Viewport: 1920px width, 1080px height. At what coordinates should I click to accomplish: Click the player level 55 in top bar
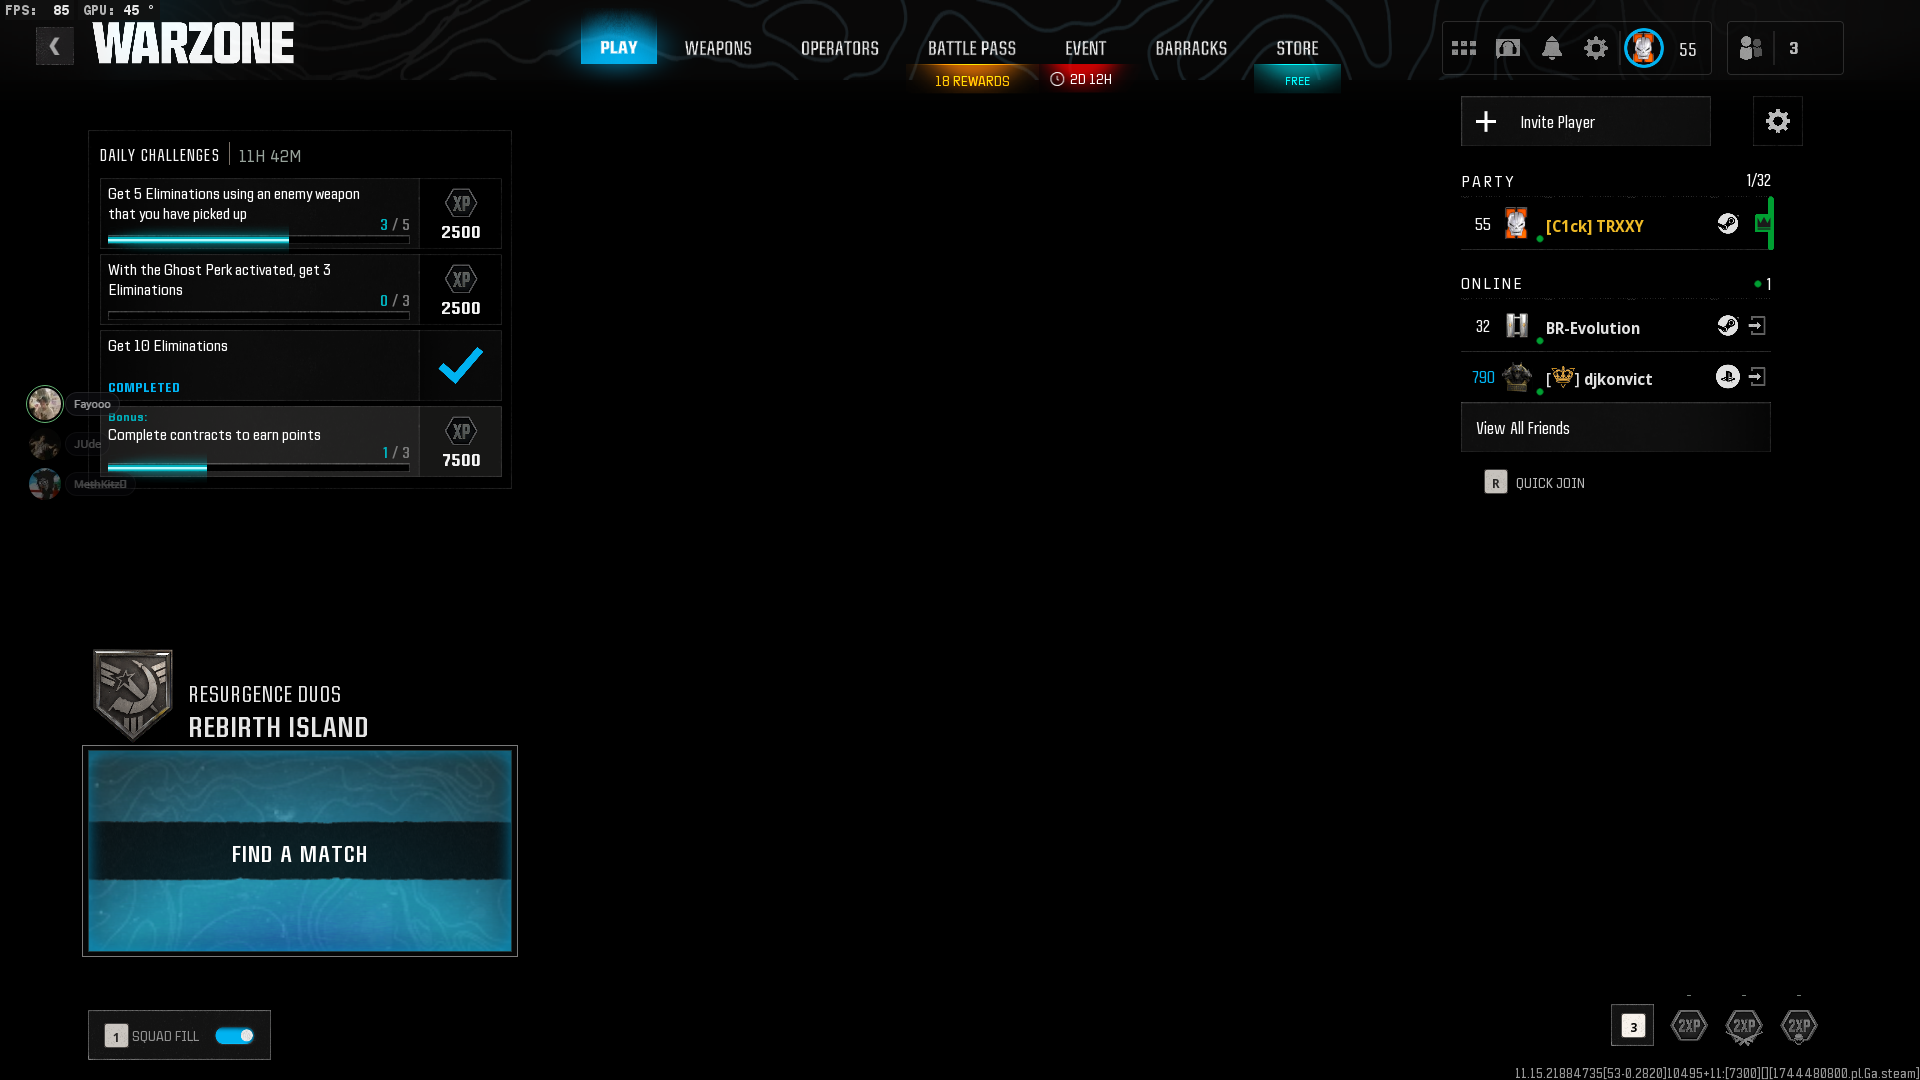pyautogui.click(x=1688, y=49)
